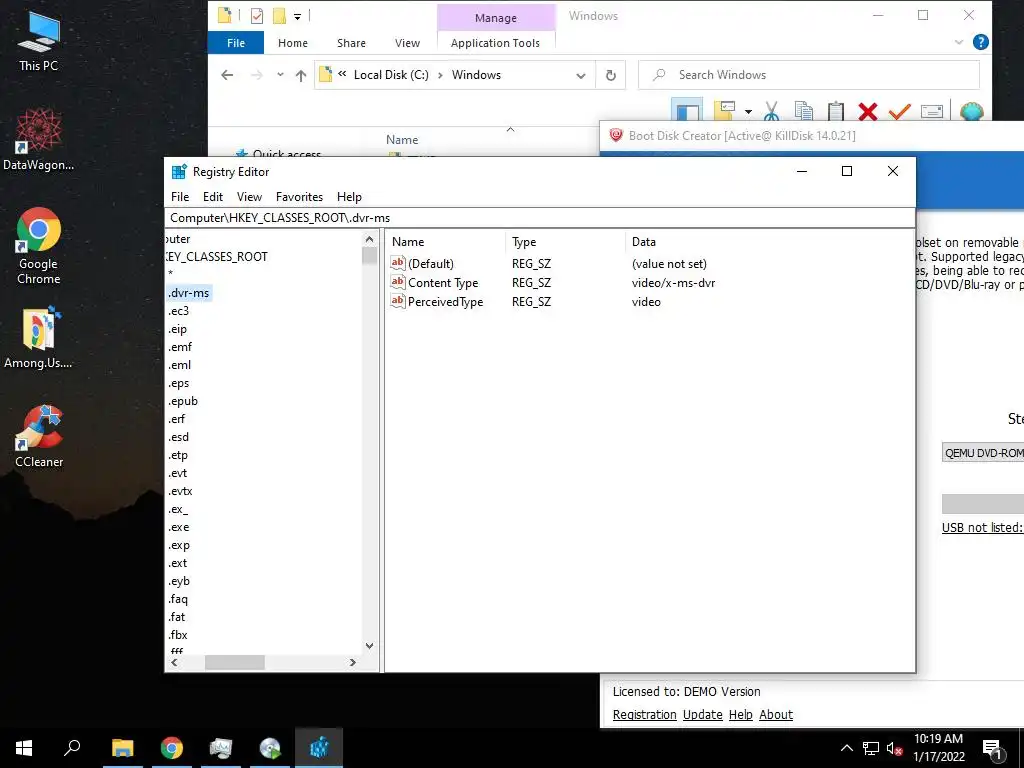
Task: Click the Registry Editor address path field
Action: point(540,218)
